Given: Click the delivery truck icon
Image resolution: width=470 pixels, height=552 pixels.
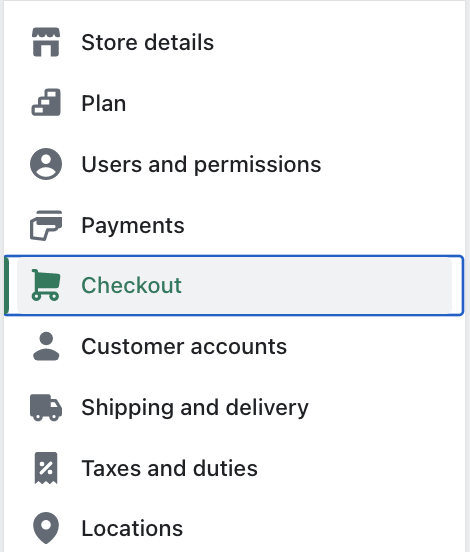Looking at the screenshot, I should [46, 407].
